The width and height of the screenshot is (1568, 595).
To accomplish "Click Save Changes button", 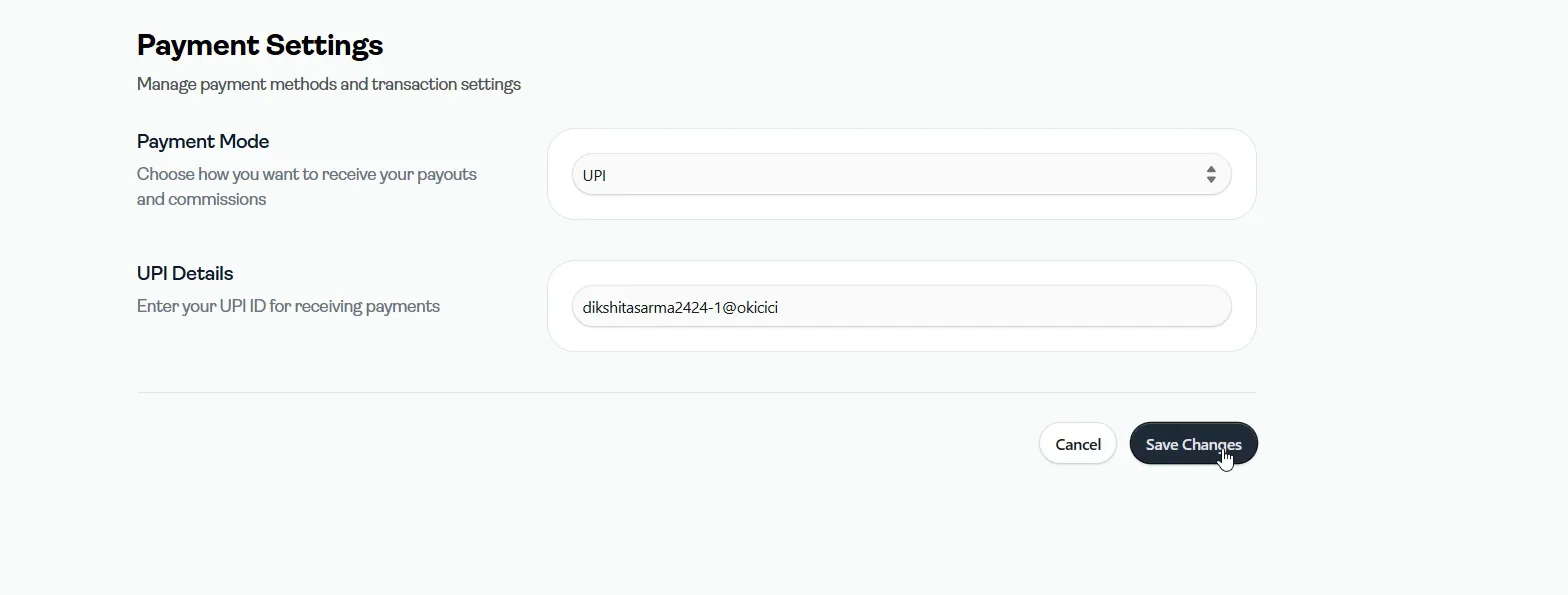I will click(x=1193, y=444).
